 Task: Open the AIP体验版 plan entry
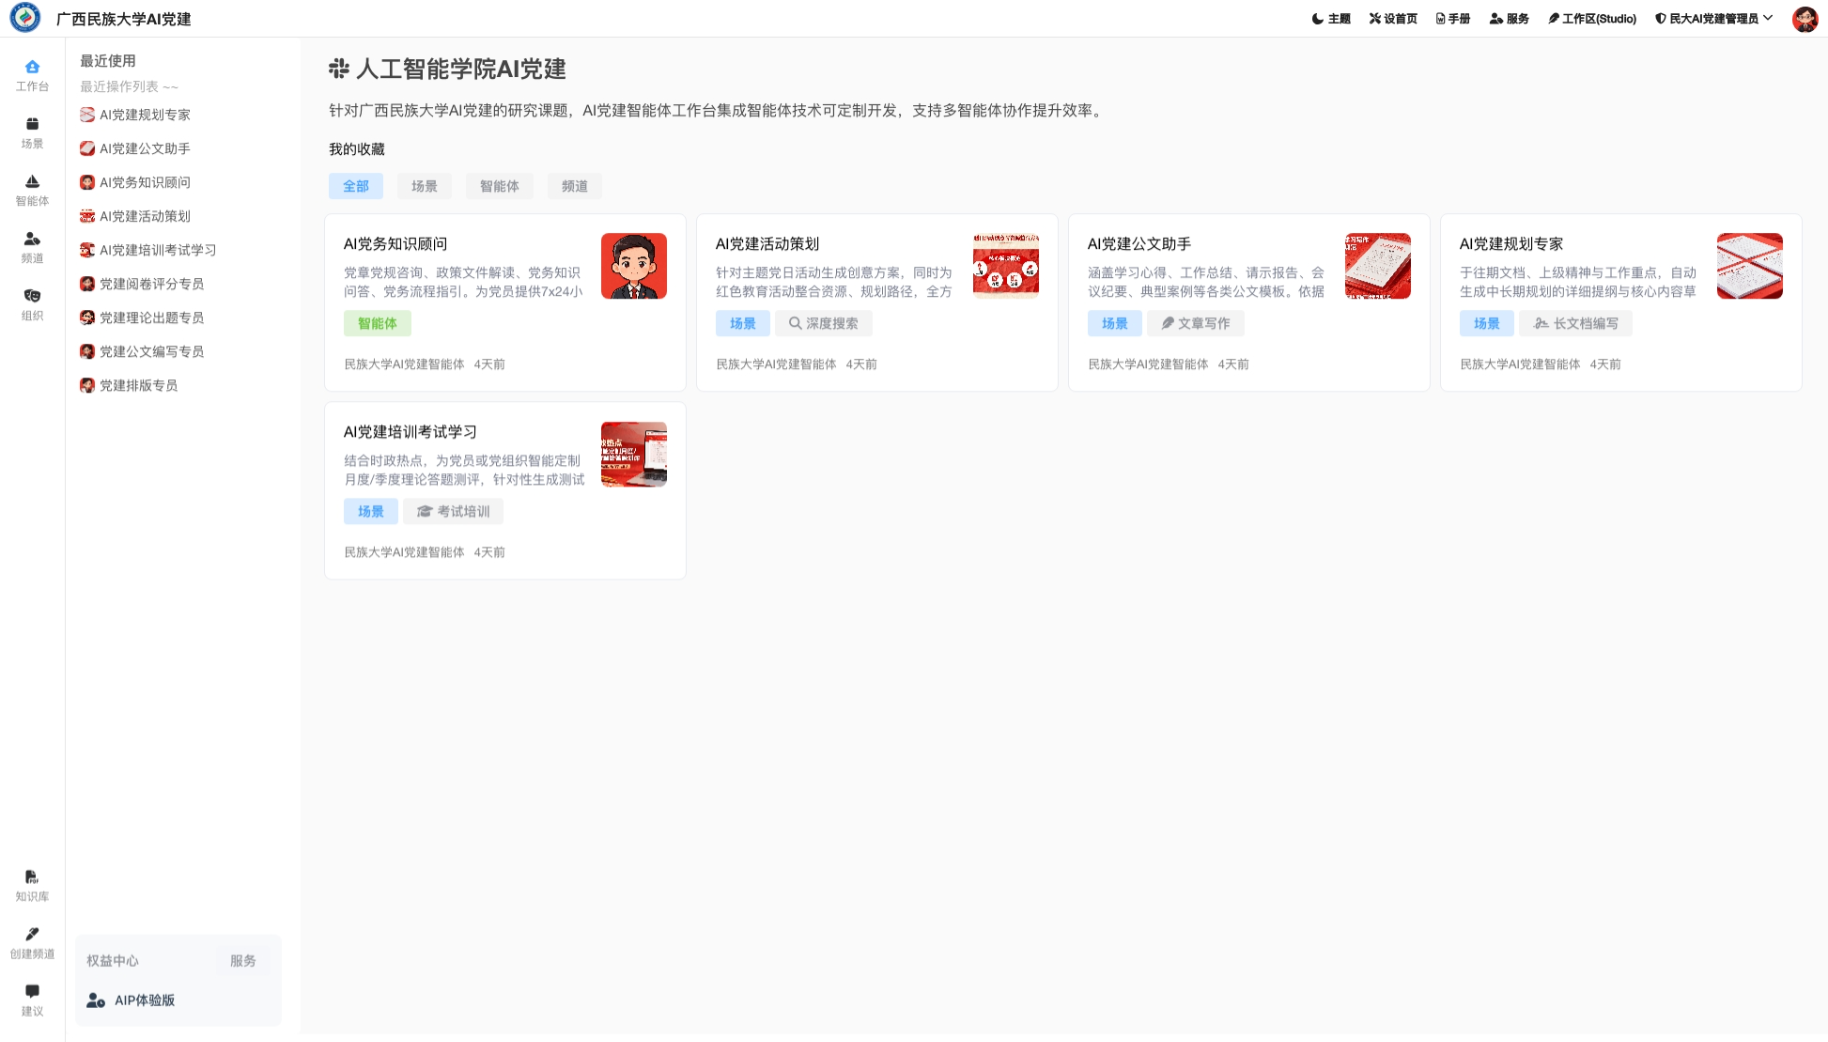point(144,1000)
